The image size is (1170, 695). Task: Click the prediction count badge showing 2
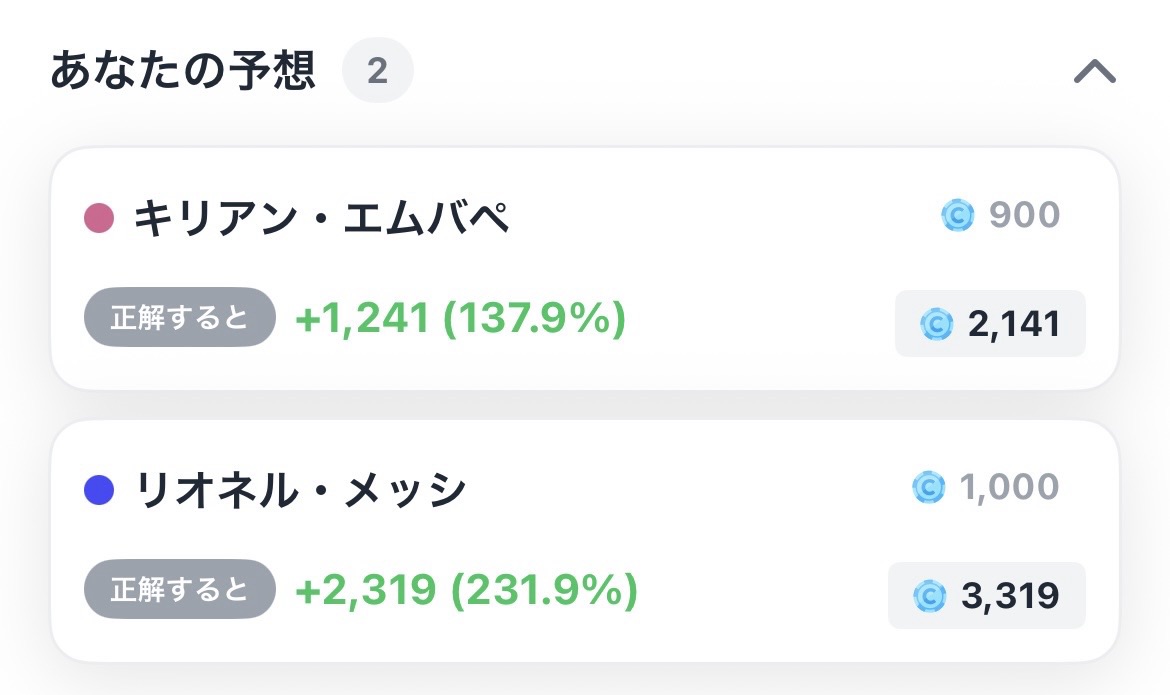click(x=378, y=70)
